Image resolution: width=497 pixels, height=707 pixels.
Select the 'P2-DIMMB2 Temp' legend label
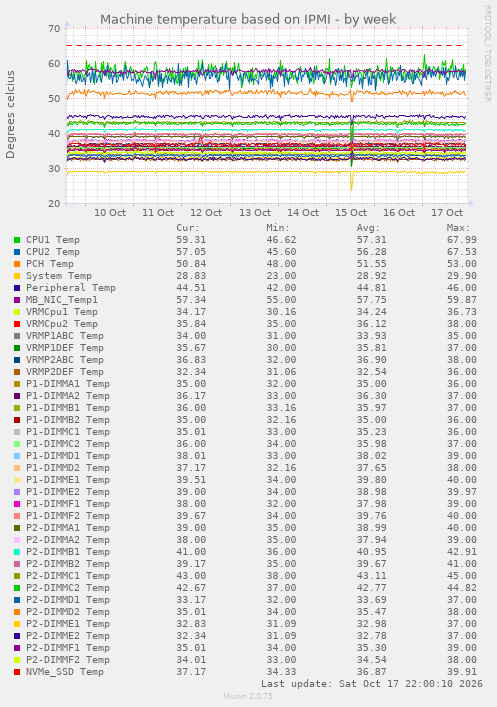click(x=68, y=564)
